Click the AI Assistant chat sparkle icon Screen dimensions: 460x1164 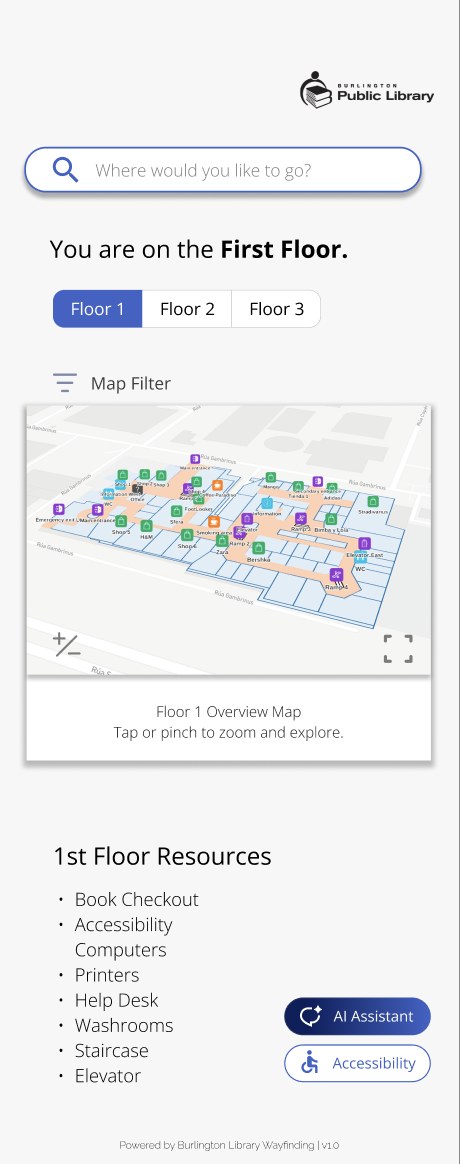310,1016
